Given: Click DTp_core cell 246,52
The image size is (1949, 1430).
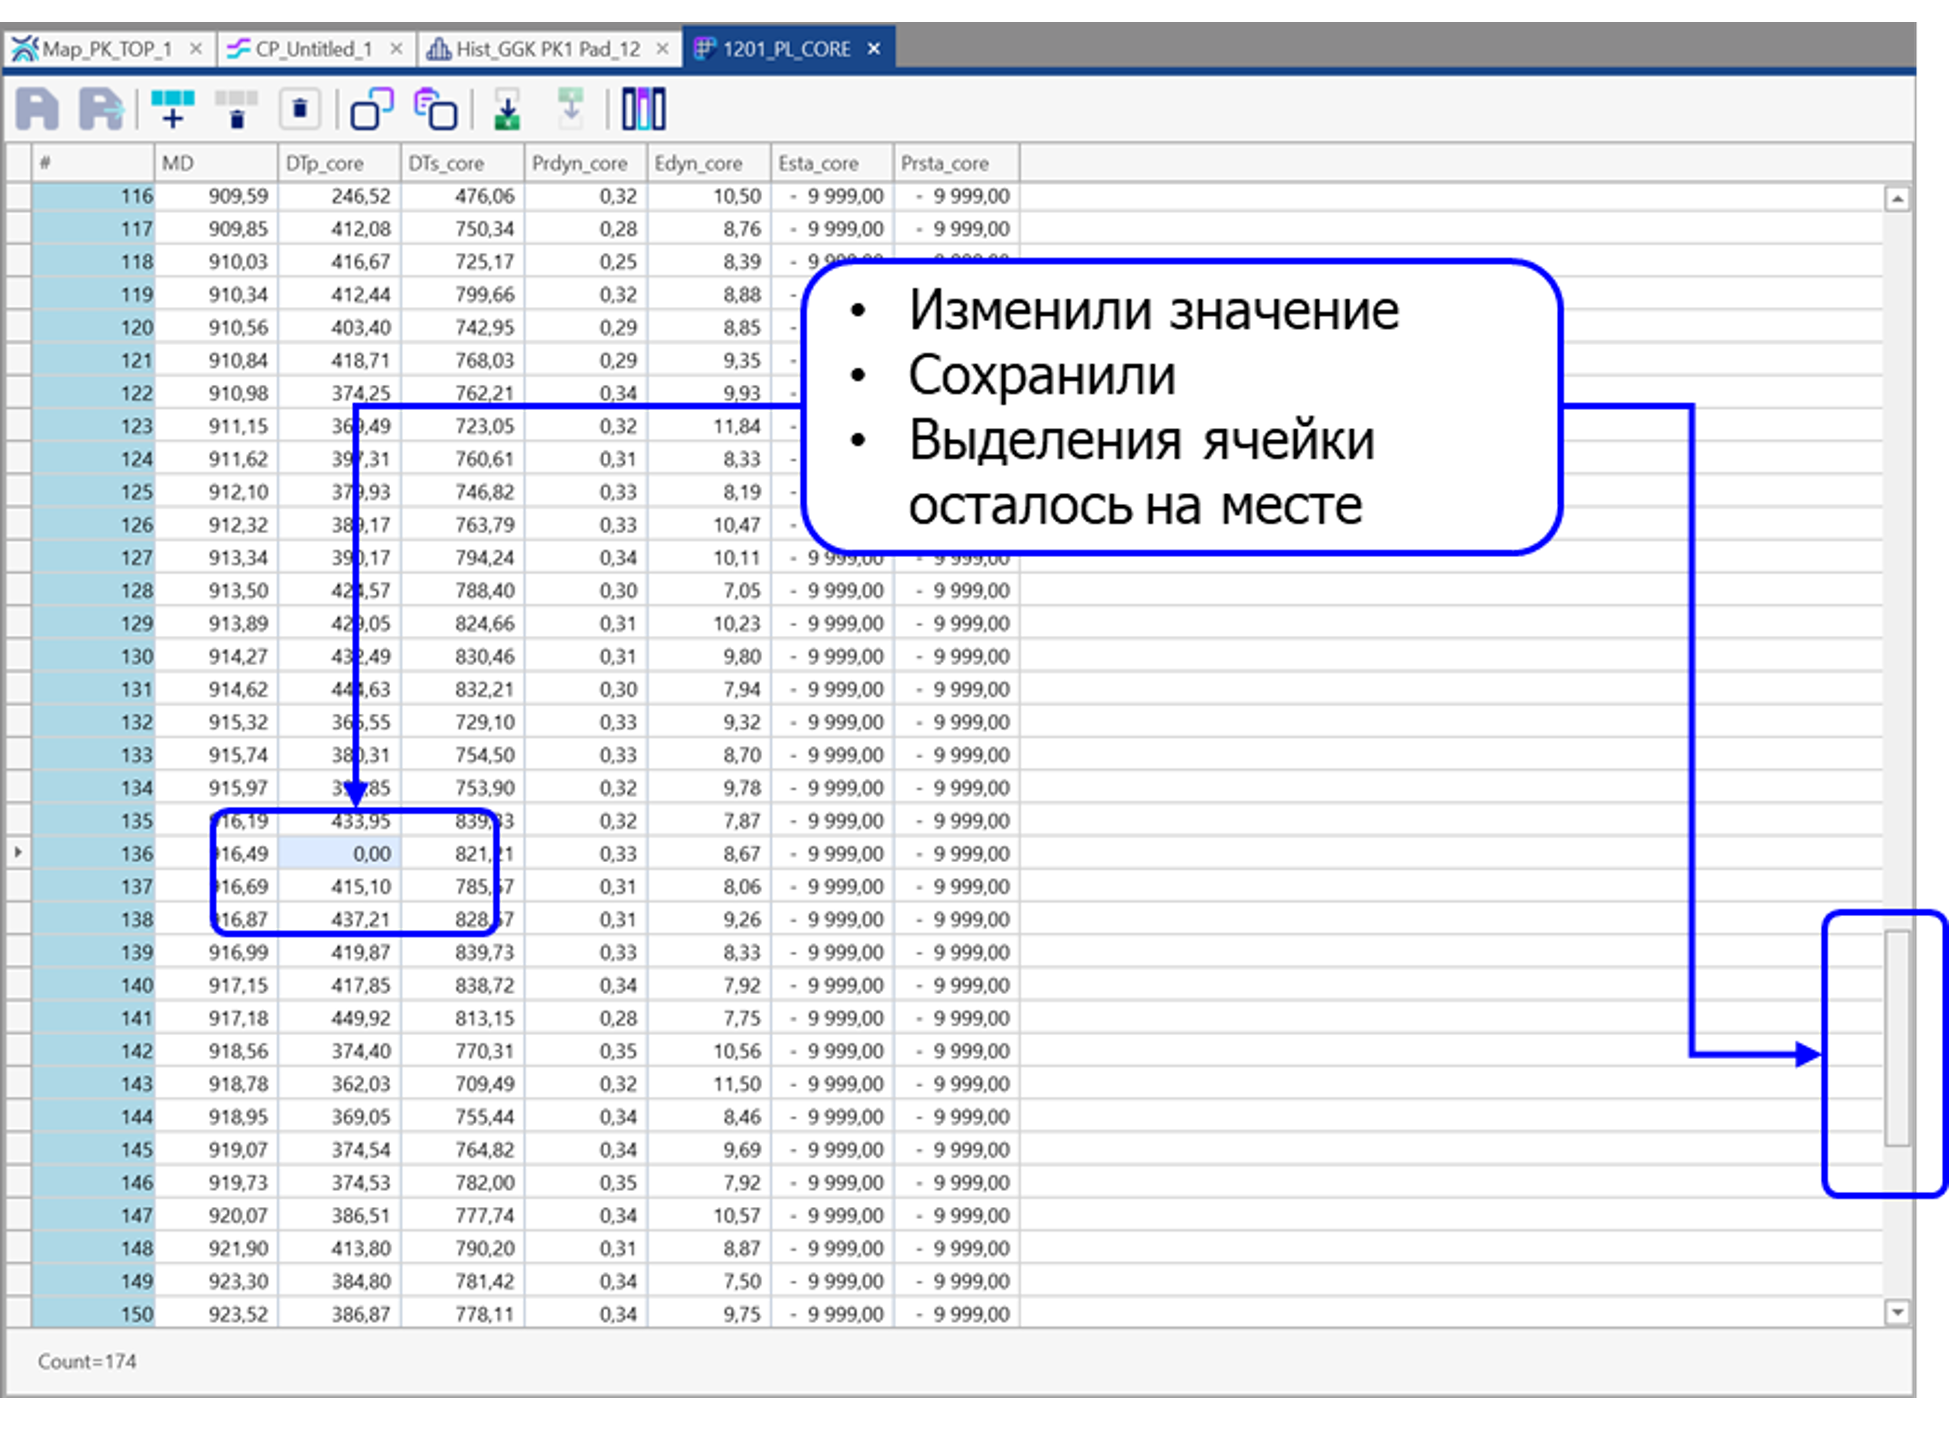Looking at the screenshot, I should [x=340, y=196].
